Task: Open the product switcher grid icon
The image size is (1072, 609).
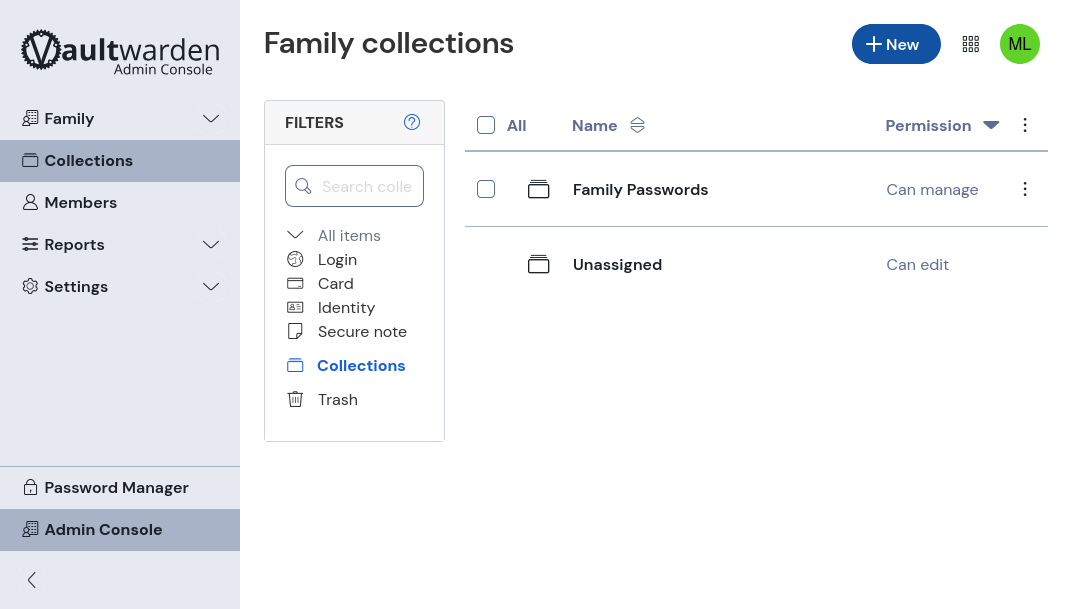Action: click(971, 44)
